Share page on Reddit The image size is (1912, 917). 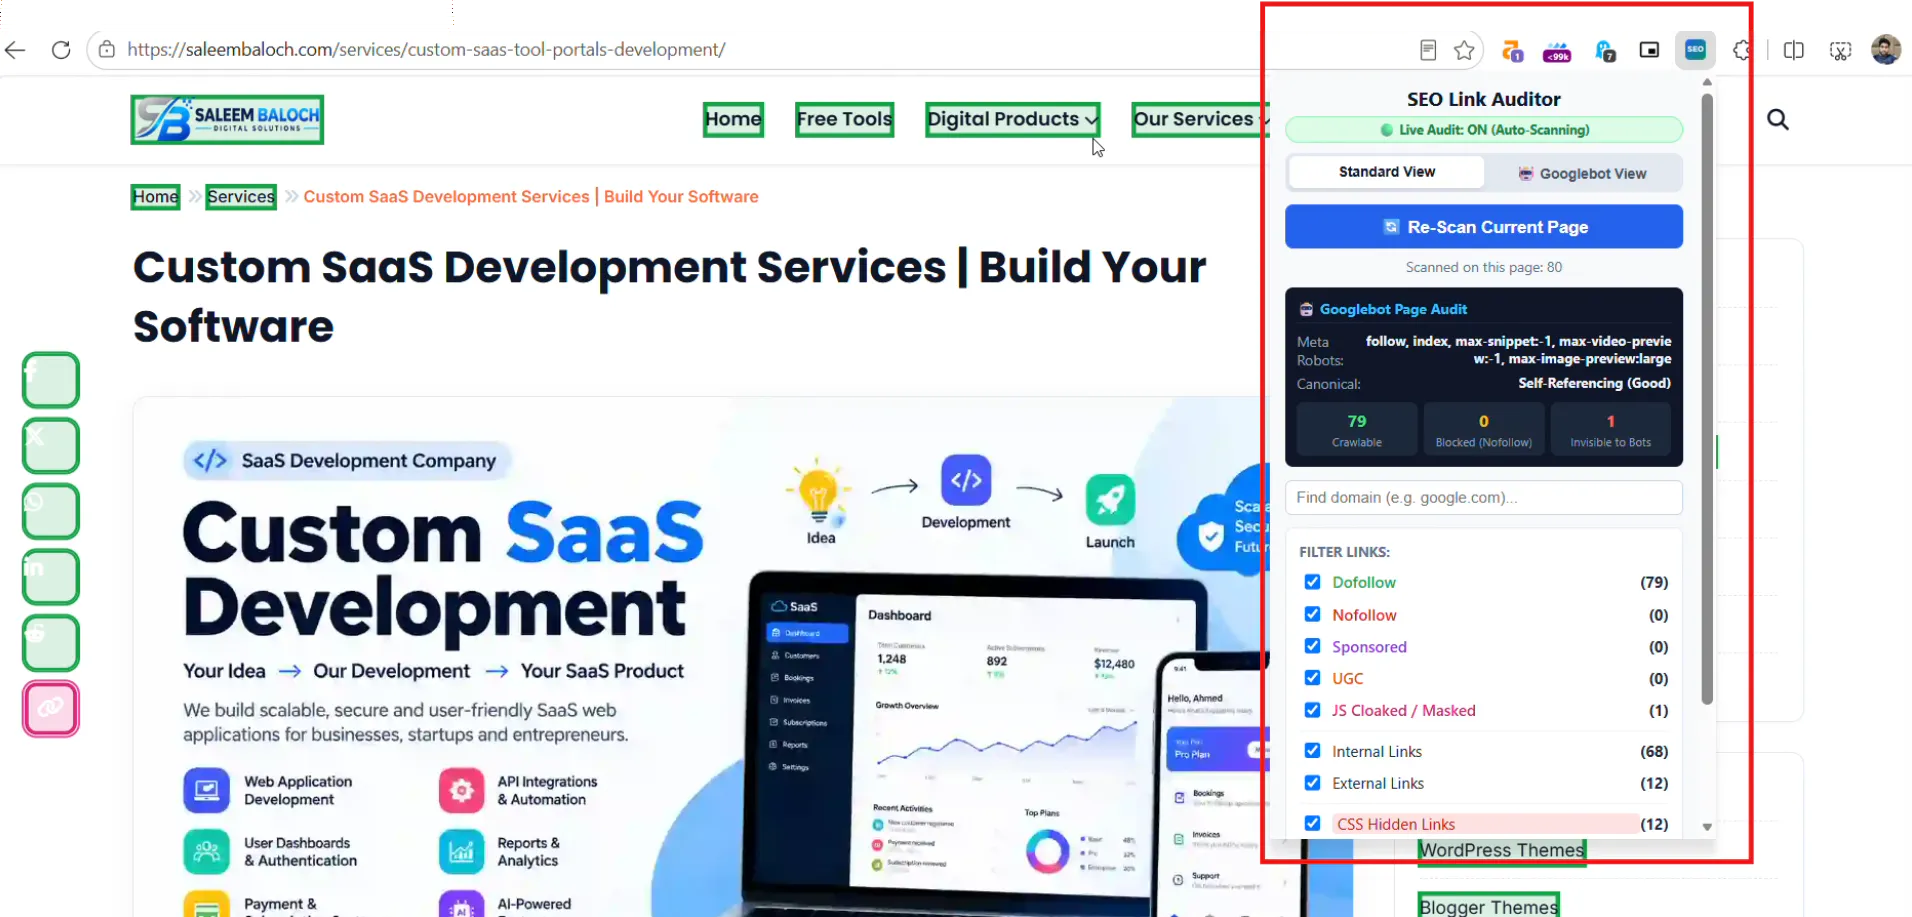pos(51,643)
